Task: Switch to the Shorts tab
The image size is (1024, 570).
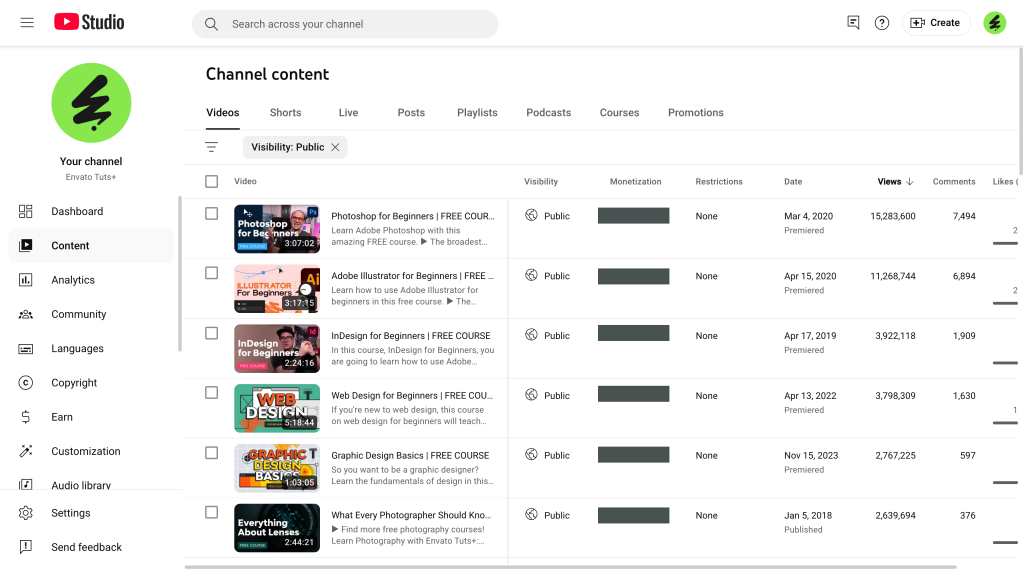Action: [285, 112]
